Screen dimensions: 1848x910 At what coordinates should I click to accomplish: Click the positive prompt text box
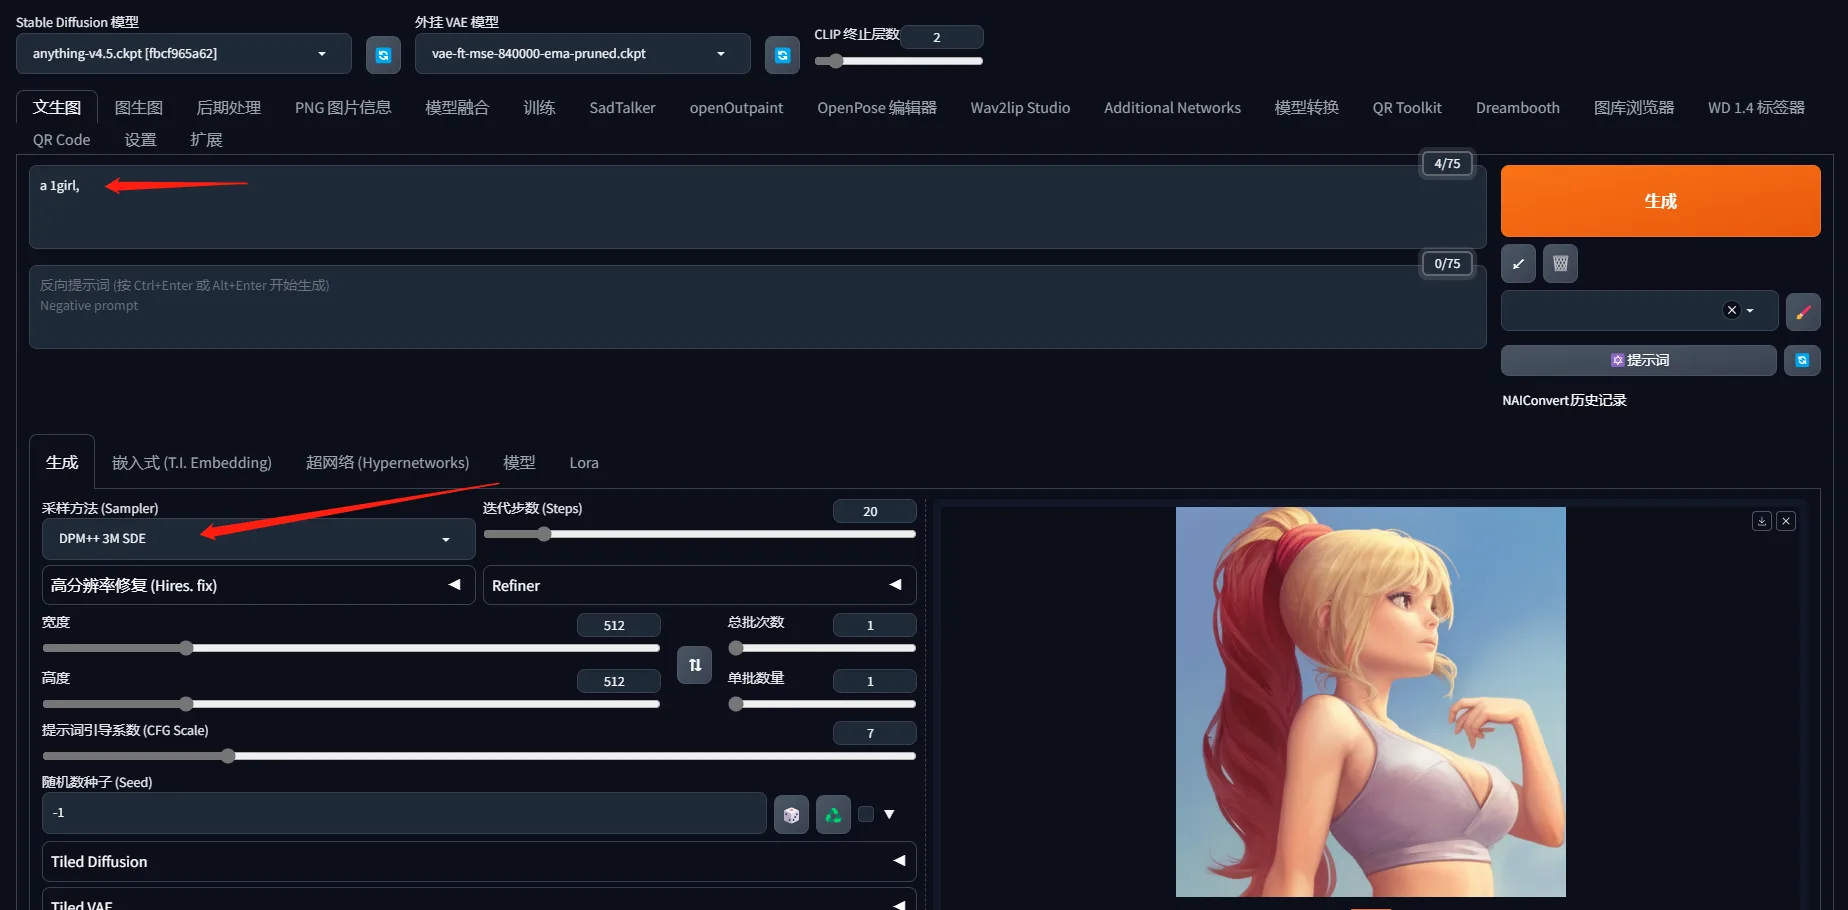757,207
